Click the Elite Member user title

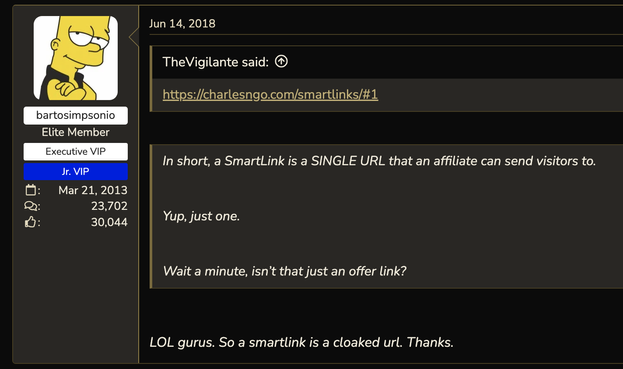click(x=75, y=132)
